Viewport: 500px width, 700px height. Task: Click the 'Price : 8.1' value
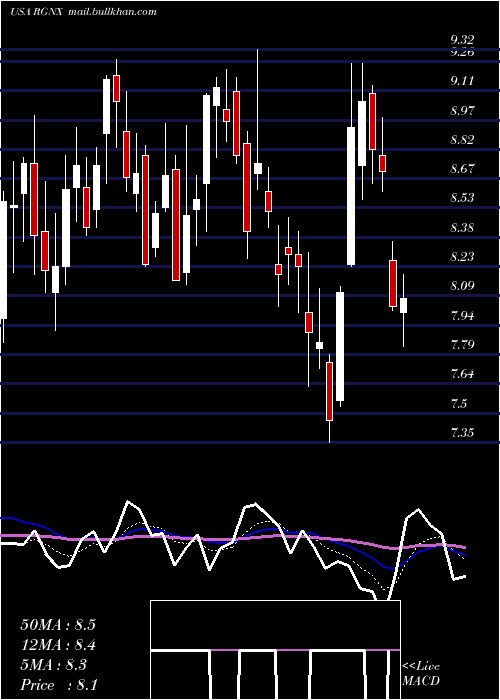pyautogui.click(x=59, y=685)
